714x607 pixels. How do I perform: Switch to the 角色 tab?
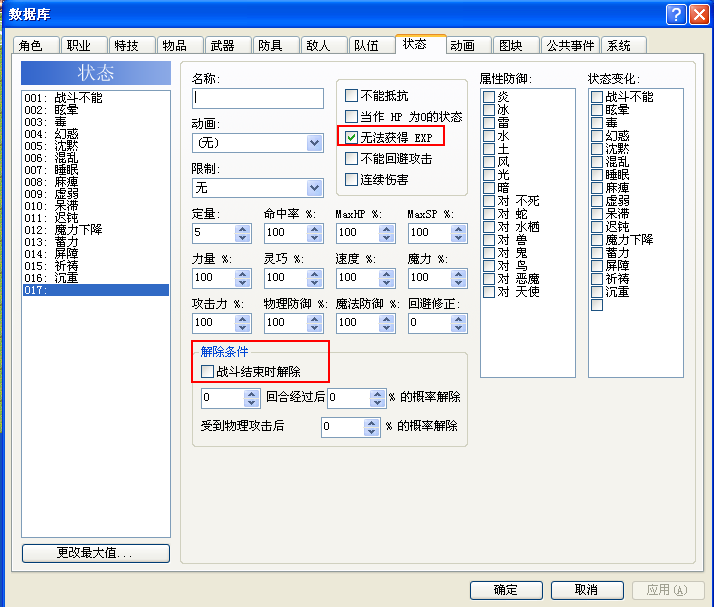[x=36, y=46]
